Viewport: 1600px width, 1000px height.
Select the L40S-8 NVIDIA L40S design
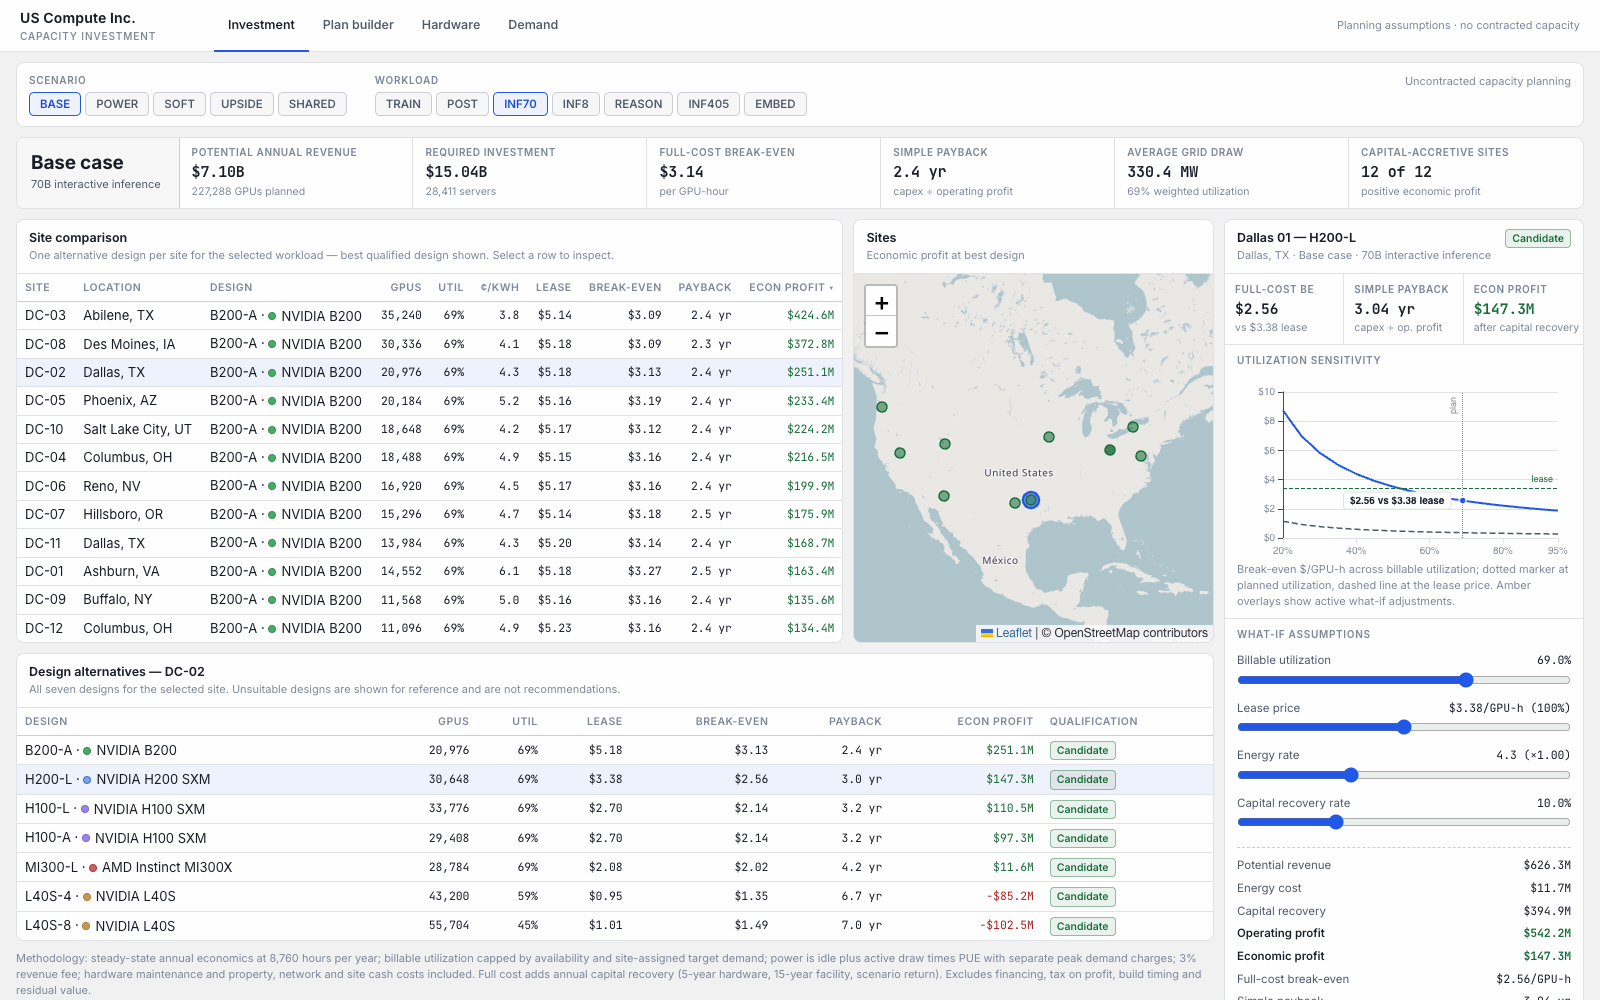pyautogui.click(x=615, y=926)
